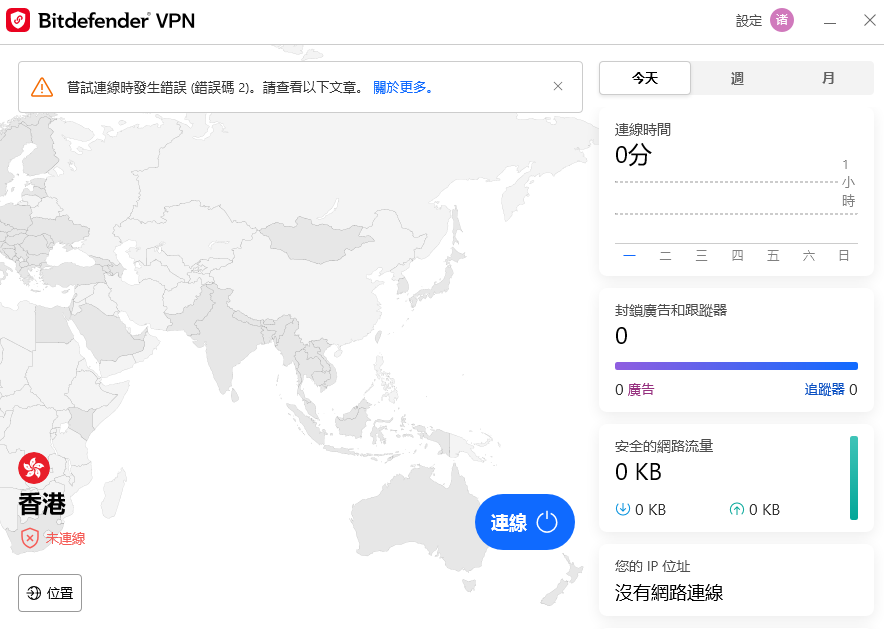Click the 0分 connection time value
The width and height of the screenshot is (884, 629).
(x=633, y=154)
